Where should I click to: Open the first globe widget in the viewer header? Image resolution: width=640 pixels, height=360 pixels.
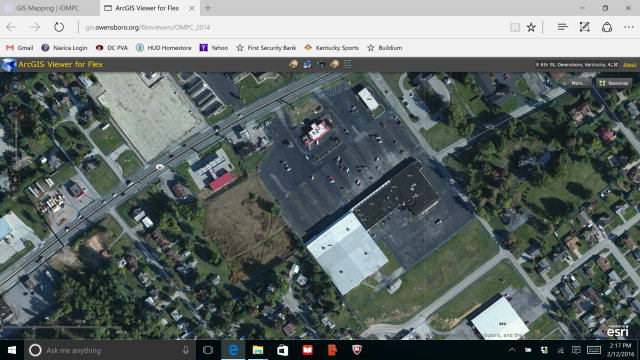[293, 64]
